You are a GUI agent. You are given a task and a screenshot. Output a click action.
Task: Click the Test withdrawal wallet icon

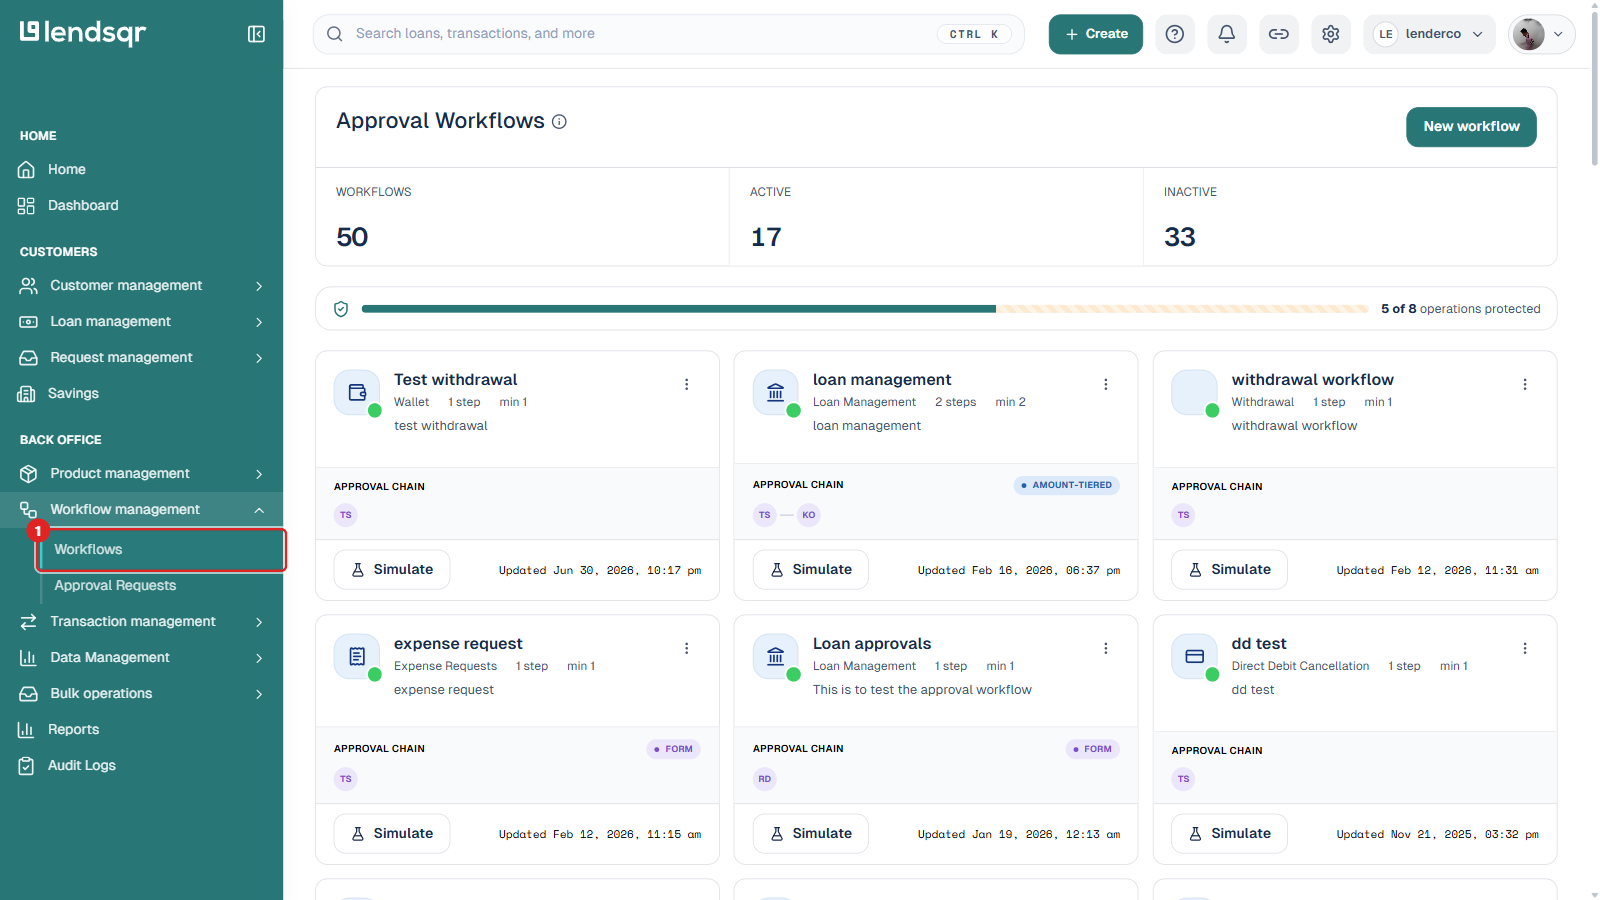[x=357, y=393]
